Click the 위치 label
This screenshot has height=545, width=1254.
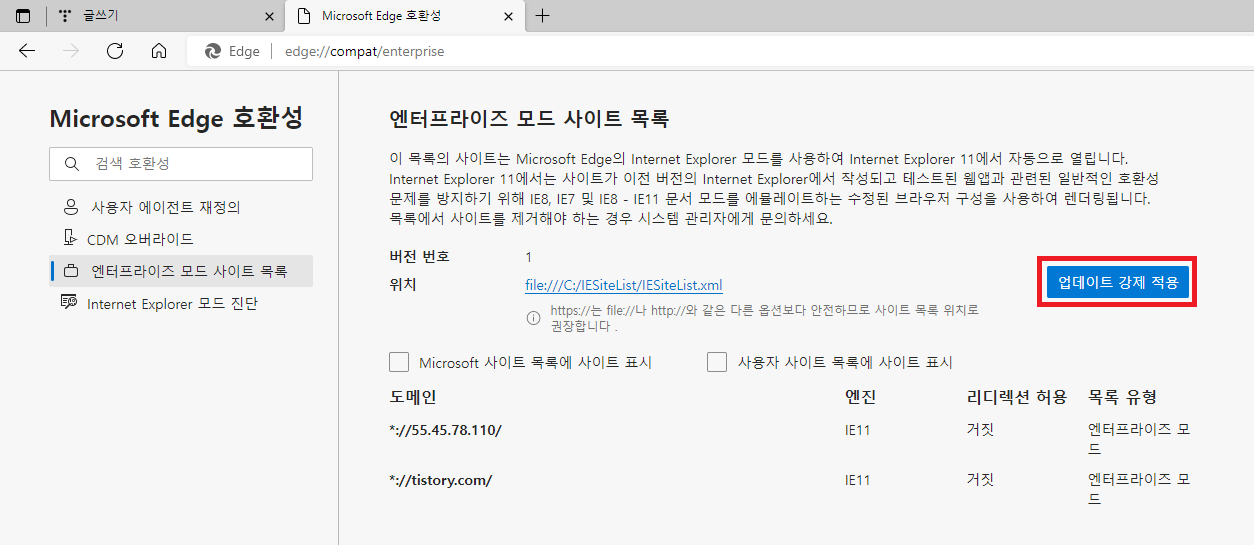tap(402, 284)
